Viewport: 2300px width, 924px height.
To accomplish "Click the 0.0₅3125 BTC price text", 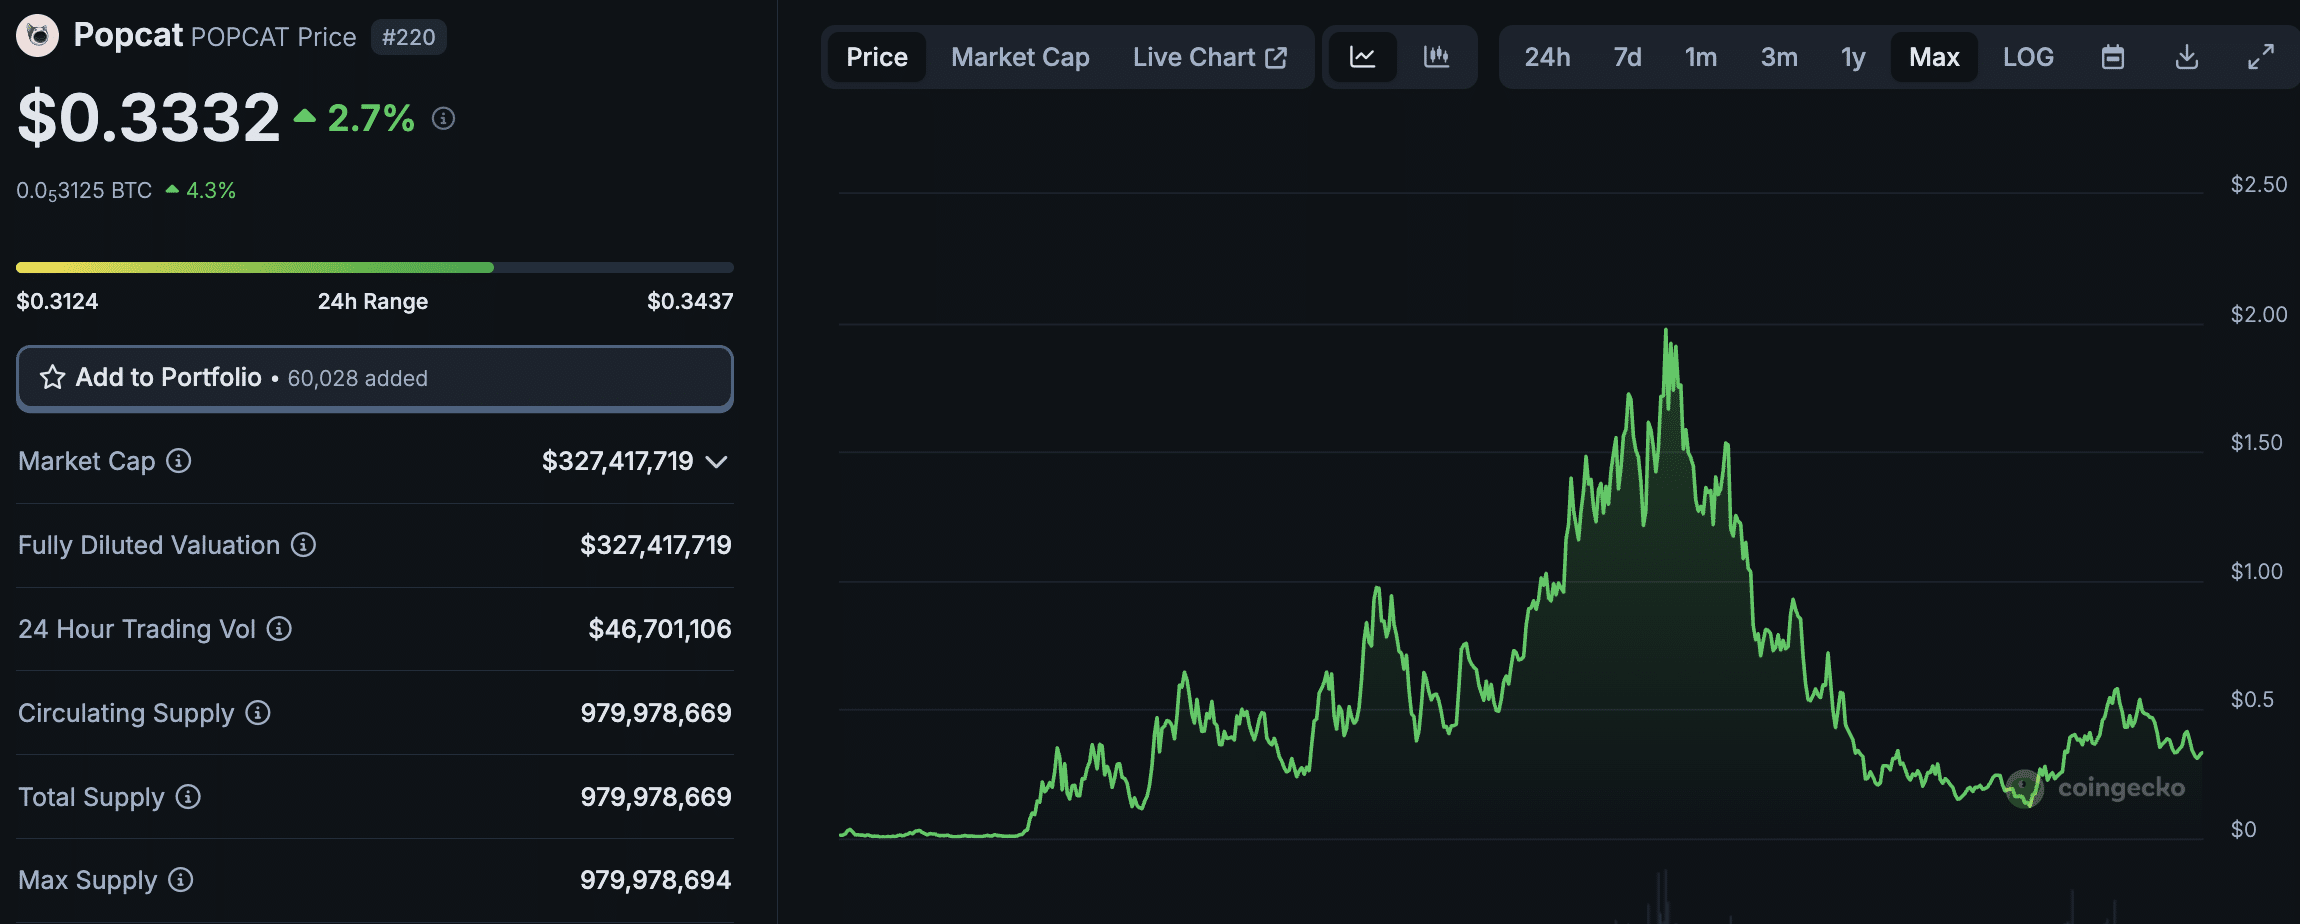I will (x=84, y=191).
